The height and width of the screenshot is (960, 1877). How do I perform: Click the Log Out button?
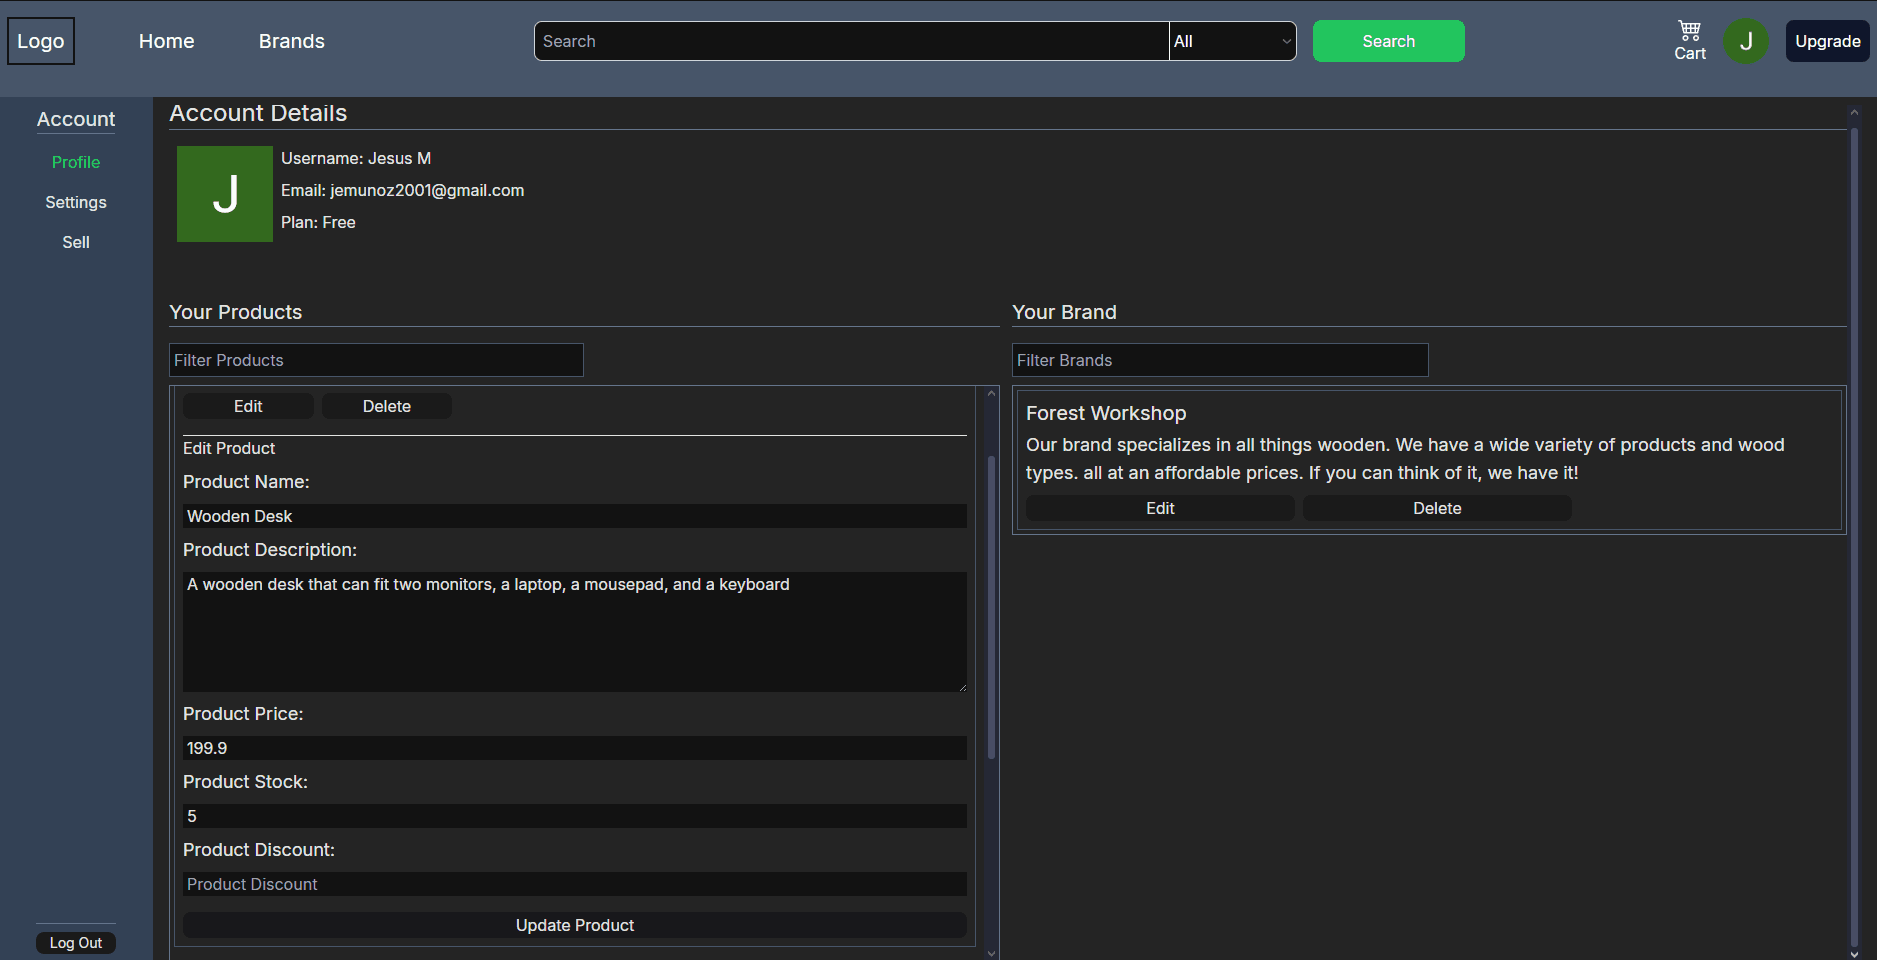(x=76, y=943)
